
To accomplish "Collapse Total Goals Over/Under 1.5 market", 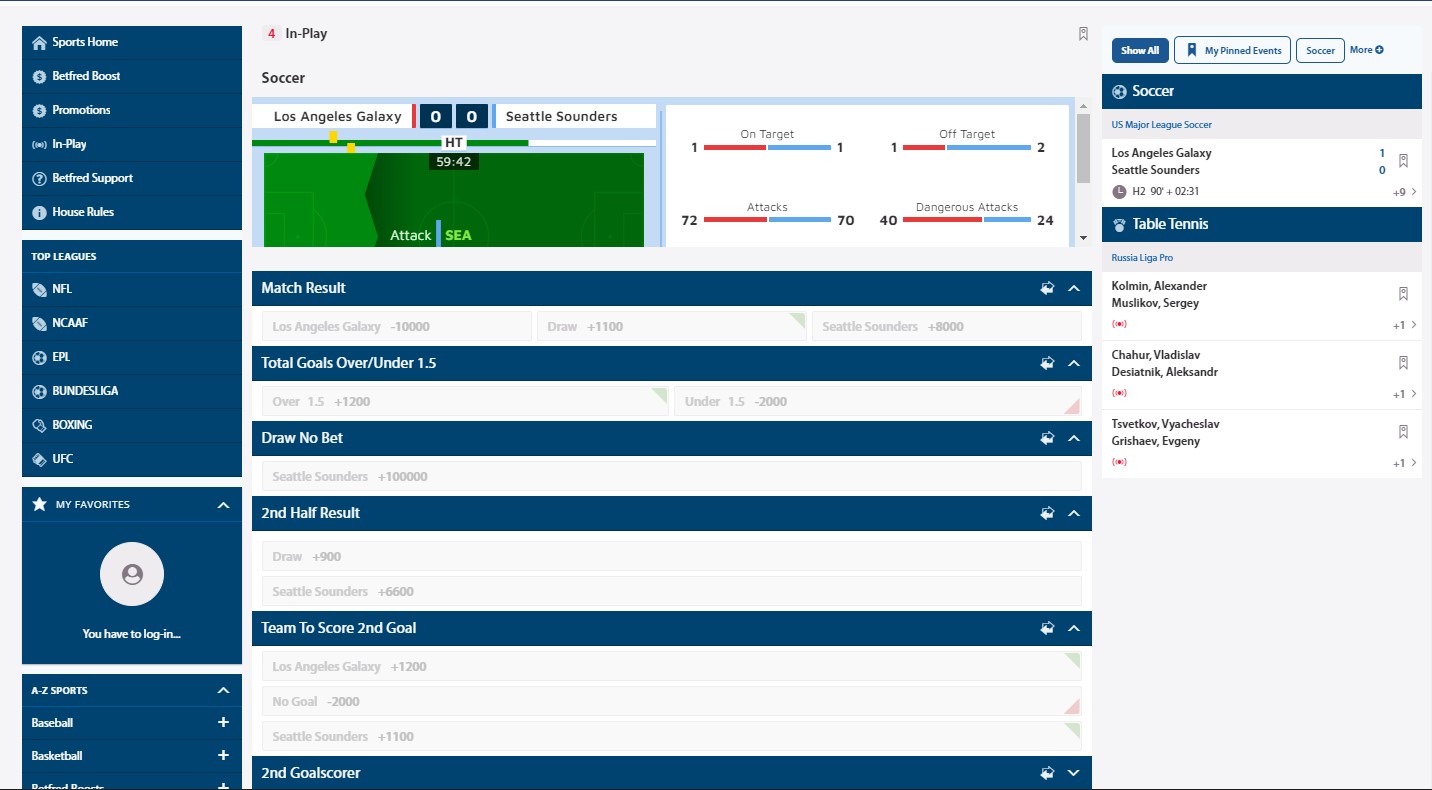I will pos(1074,363).
